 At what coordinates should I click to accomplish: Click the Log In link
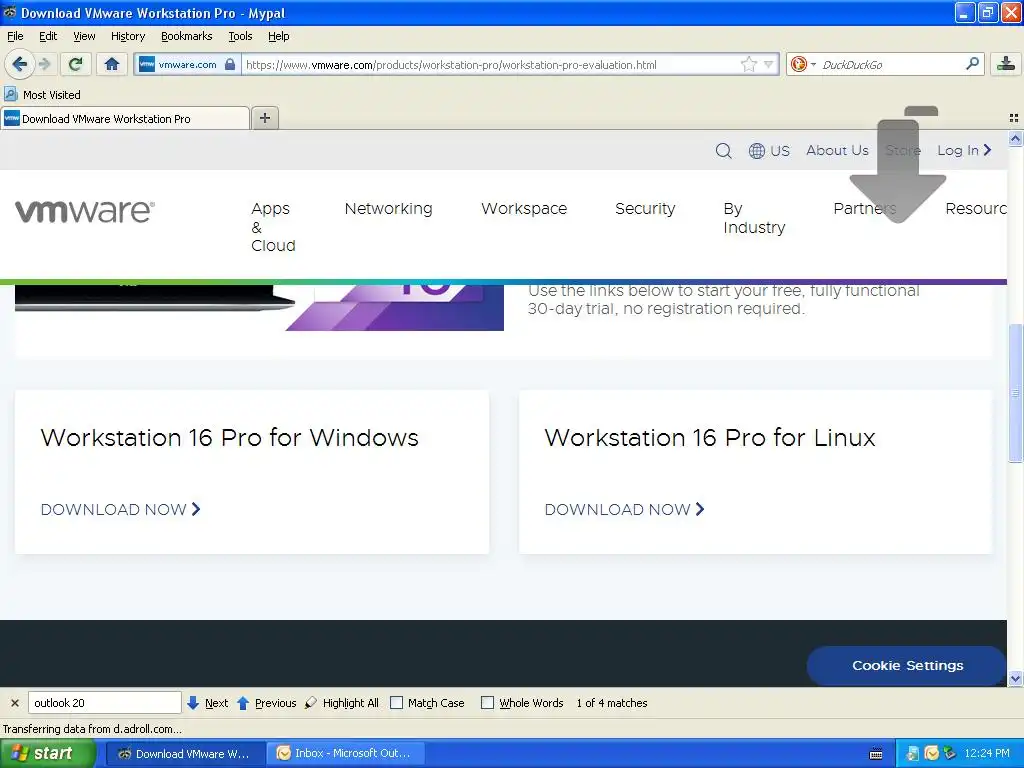pos(964,150)
